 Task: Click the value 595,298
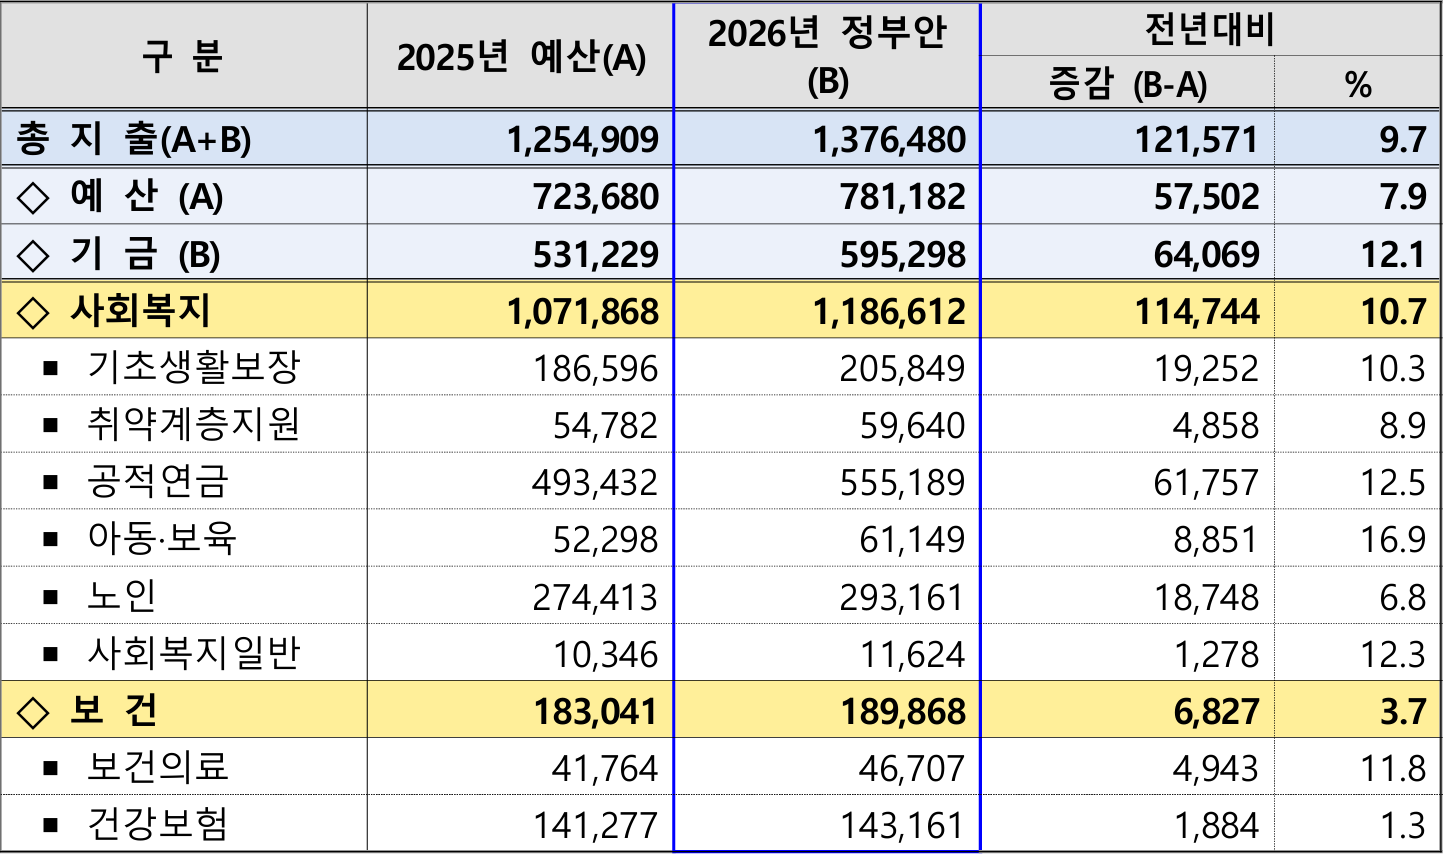903,254
